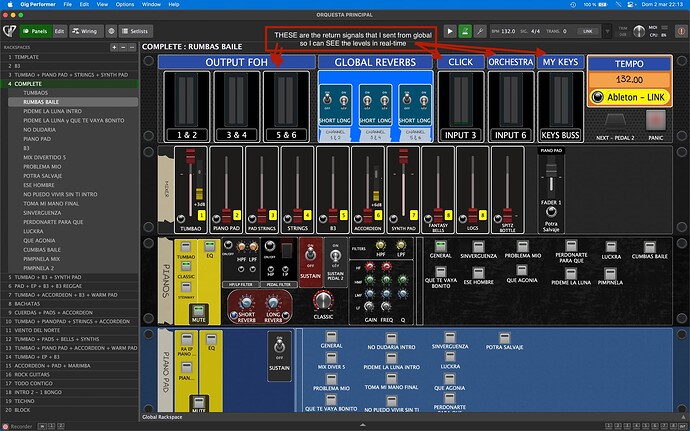Turn the red CLASSIC knob
Viewport: 690px width, 431px height.
[x=323, y=300]
